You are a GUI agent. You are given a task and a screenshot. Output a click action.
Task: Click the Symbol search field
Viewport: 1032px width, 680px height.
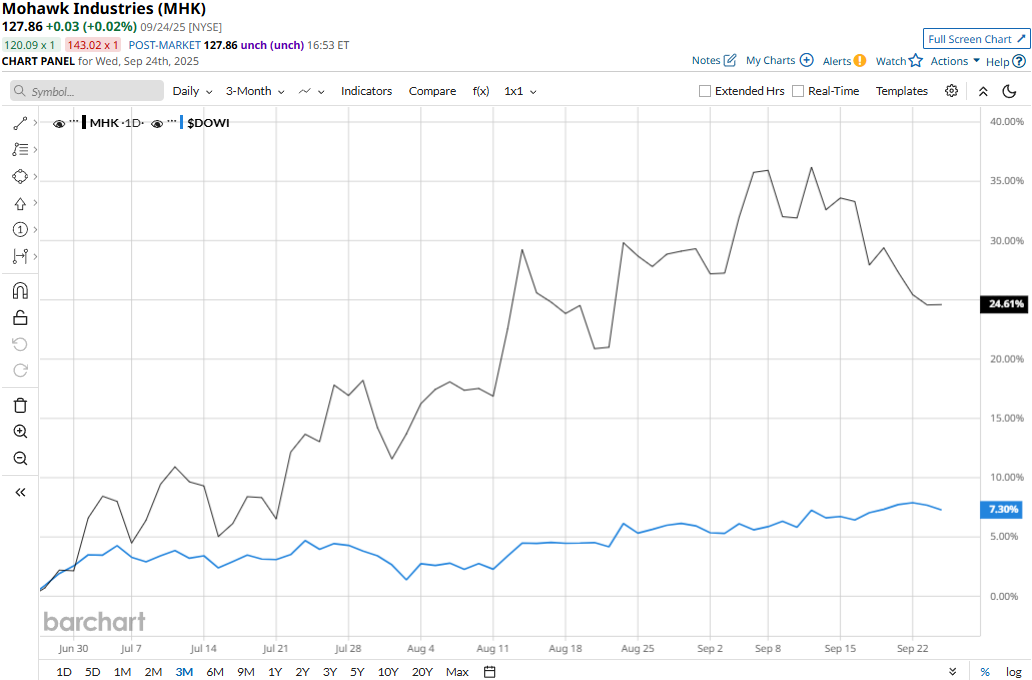click(87, 91)
